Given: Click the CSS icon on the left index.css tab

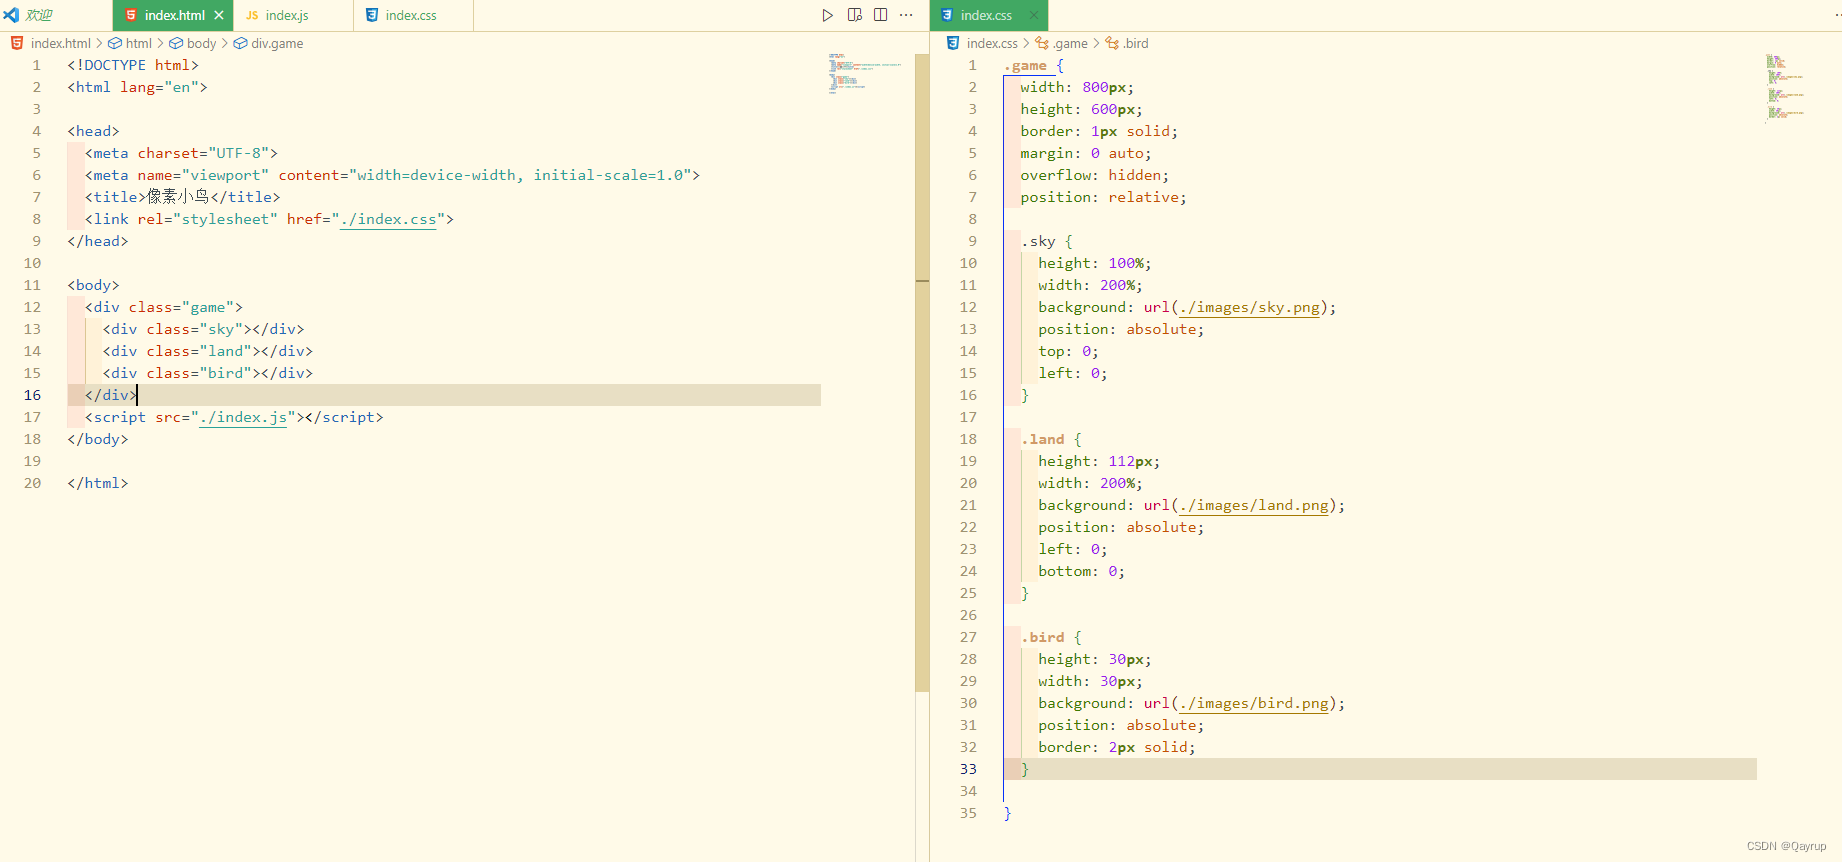Looking at the screenshot, I should [x=372, y=15].
